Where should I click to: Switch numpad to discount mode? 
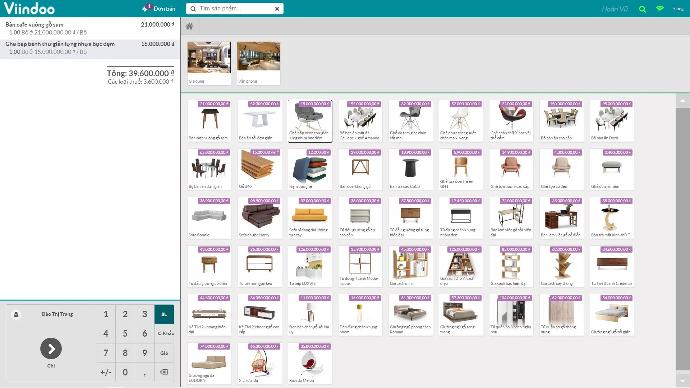coord(165,333)
